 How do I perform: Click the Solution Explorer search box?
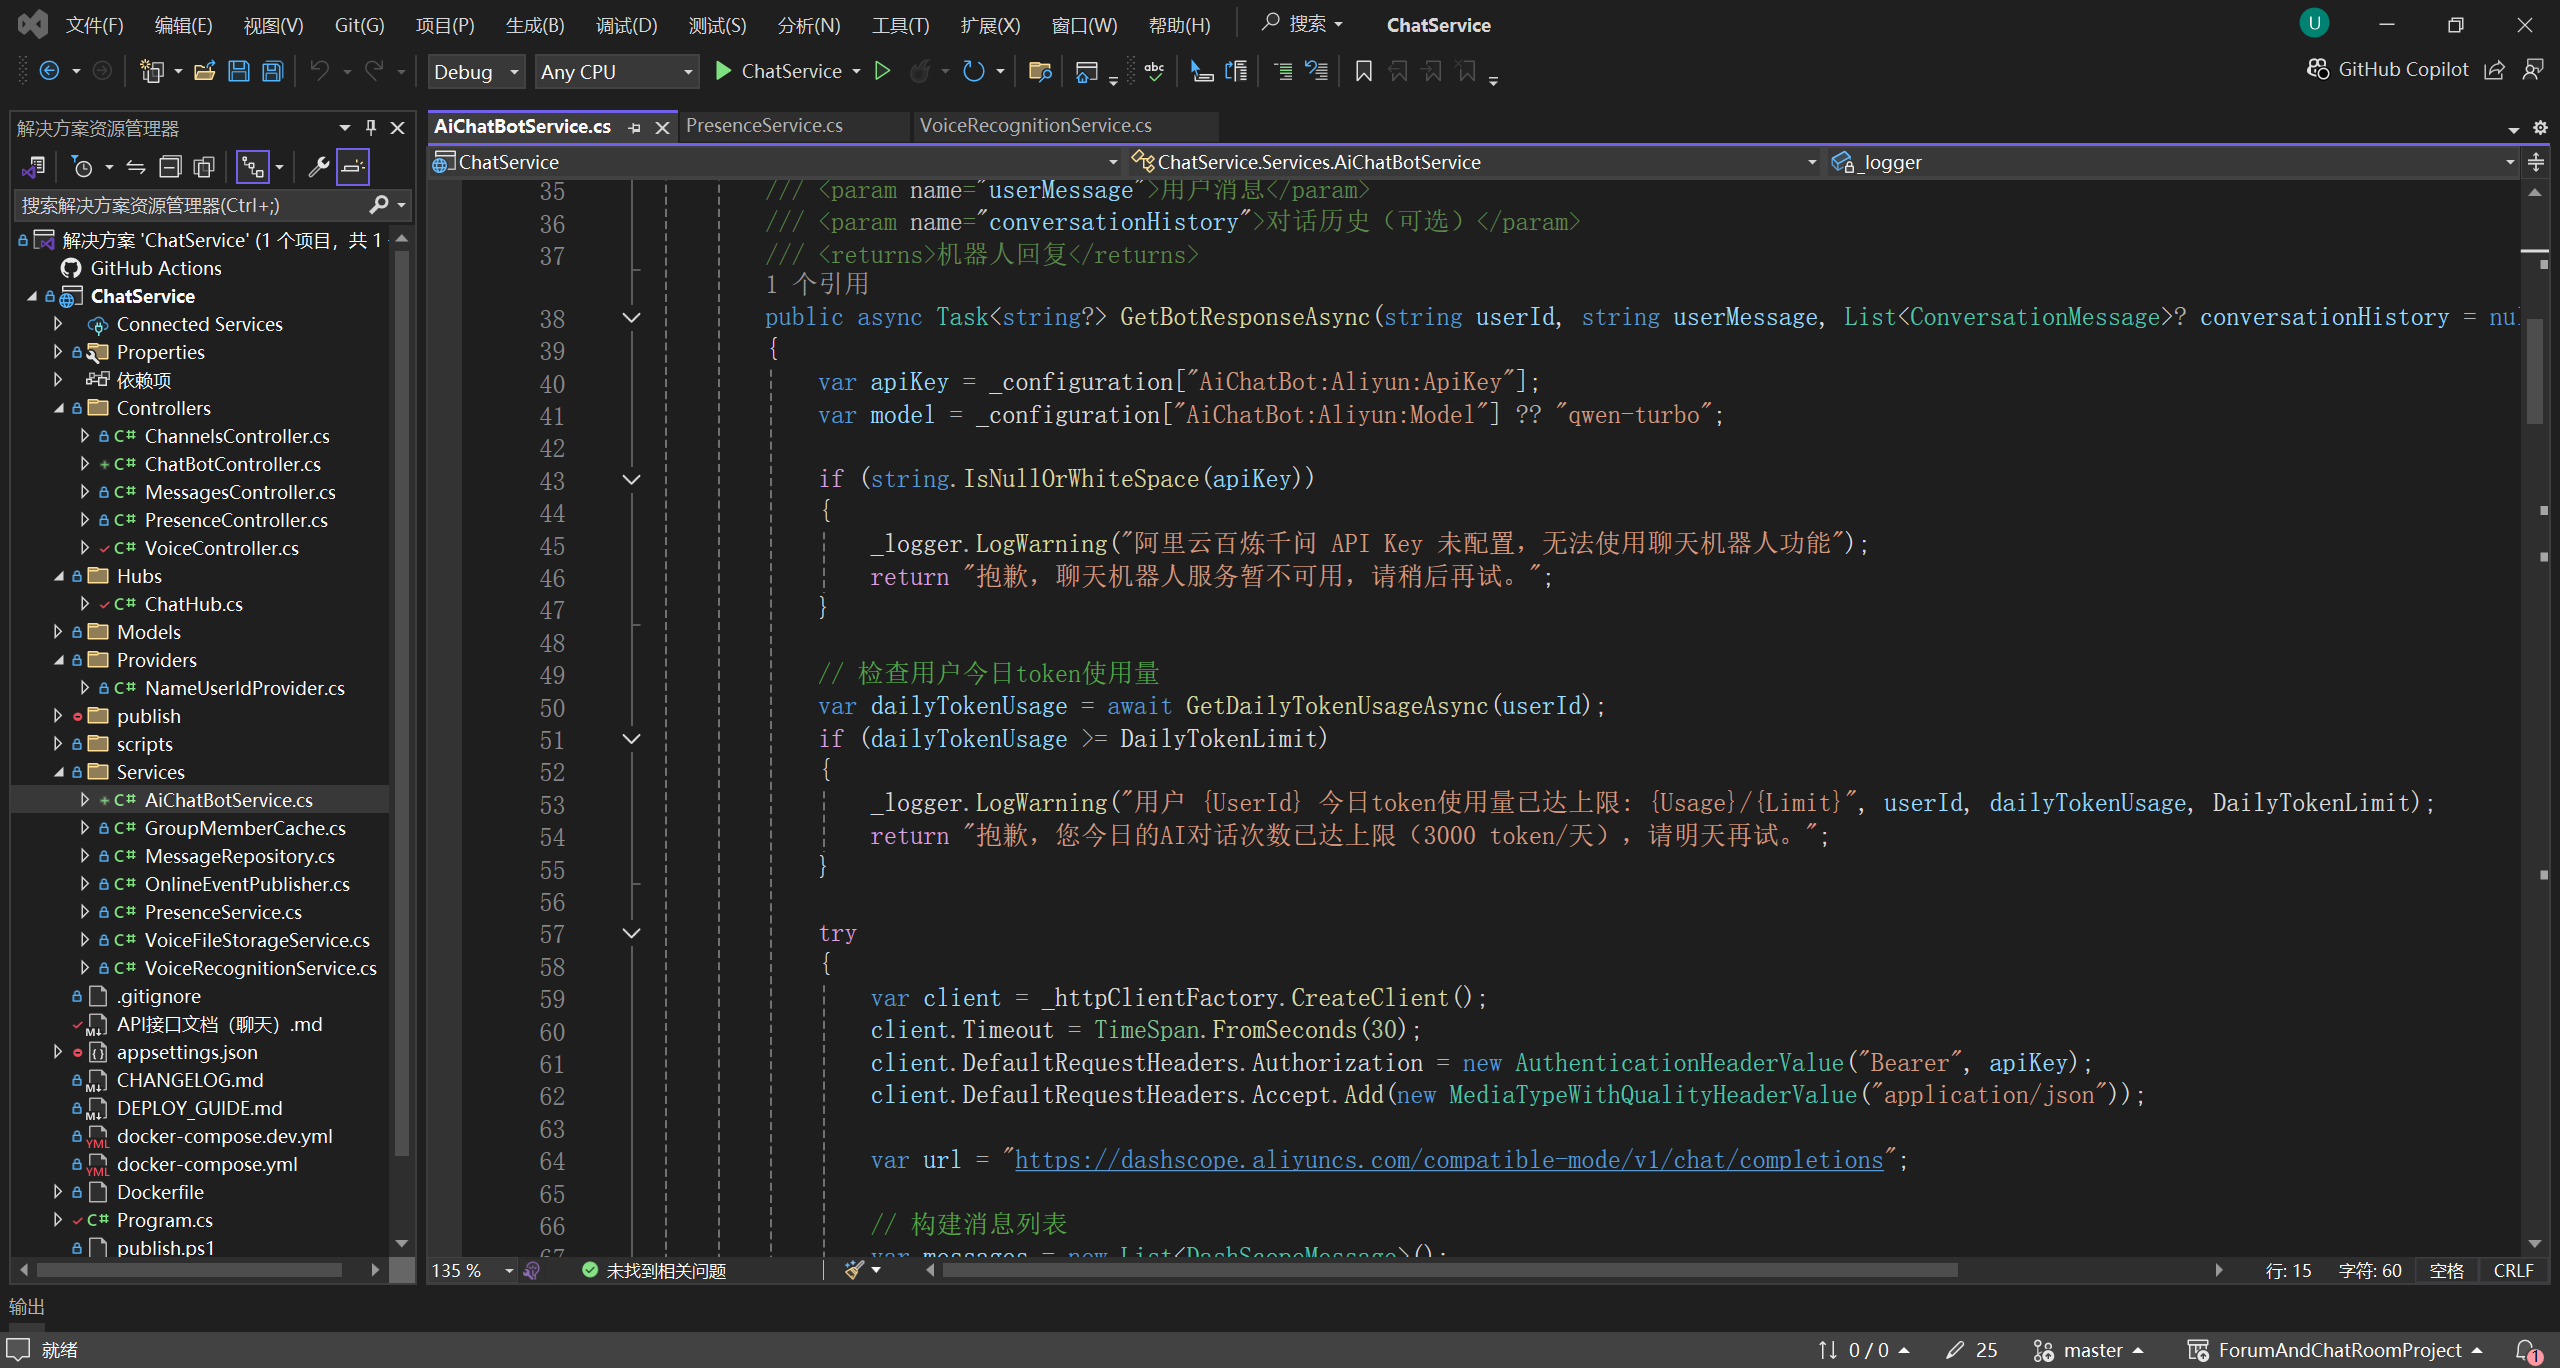(x=180, y=205)
